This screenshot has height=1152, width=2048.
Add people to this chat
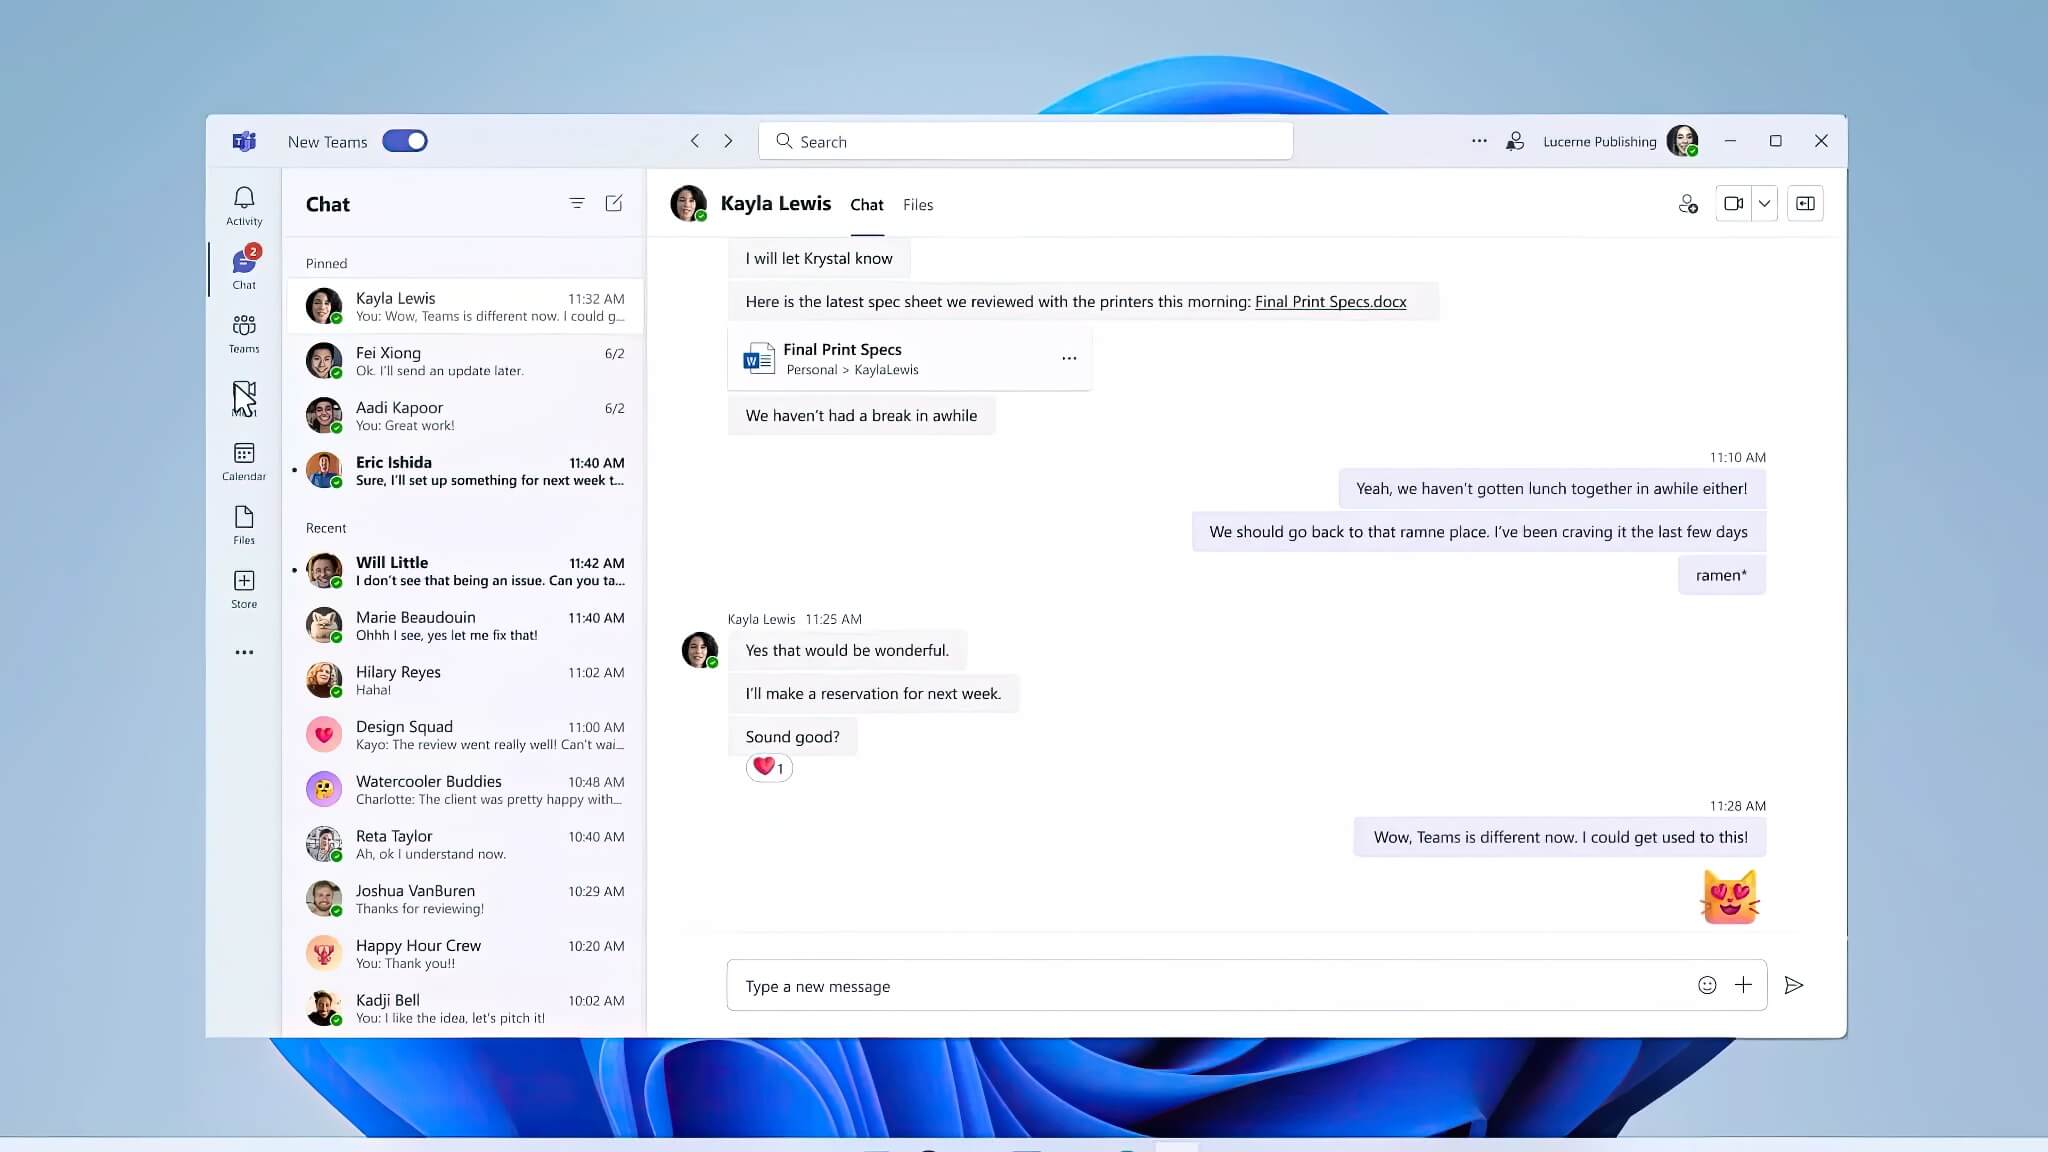tap(1687, 203)
